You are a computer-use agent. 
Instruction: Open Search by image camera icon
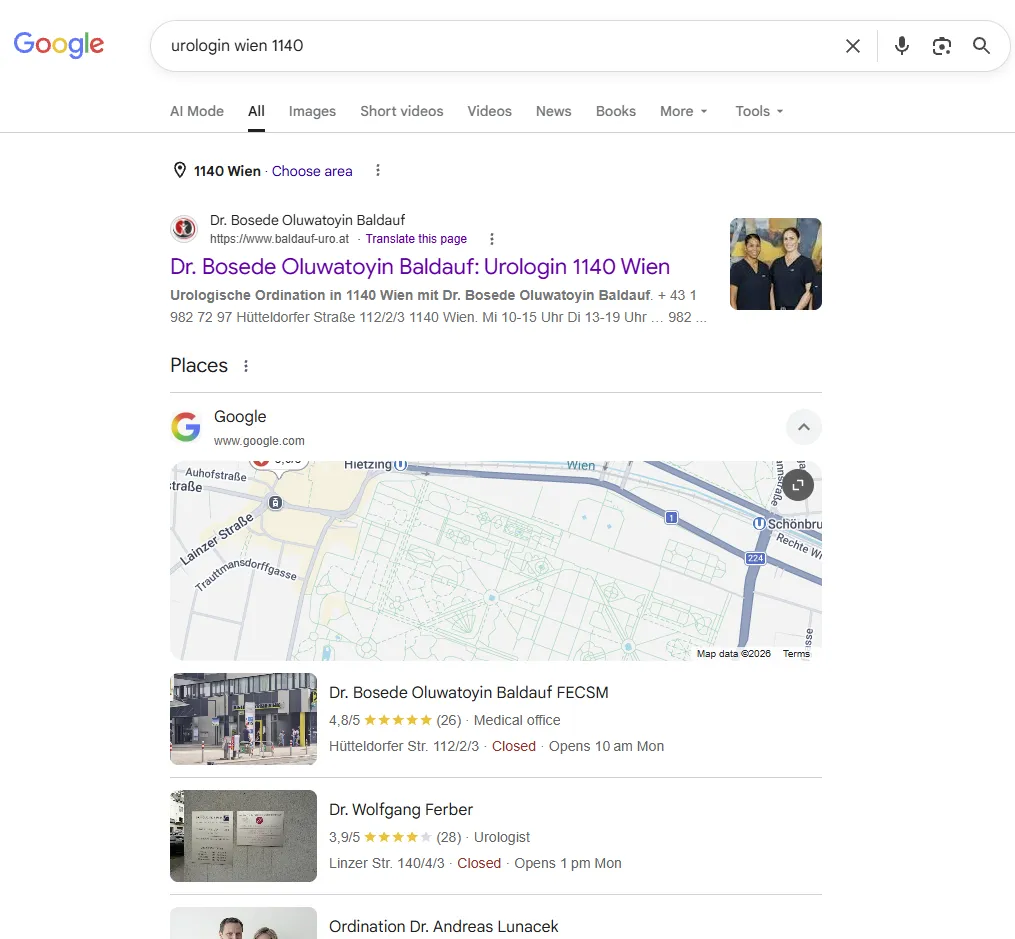[941, 46]
